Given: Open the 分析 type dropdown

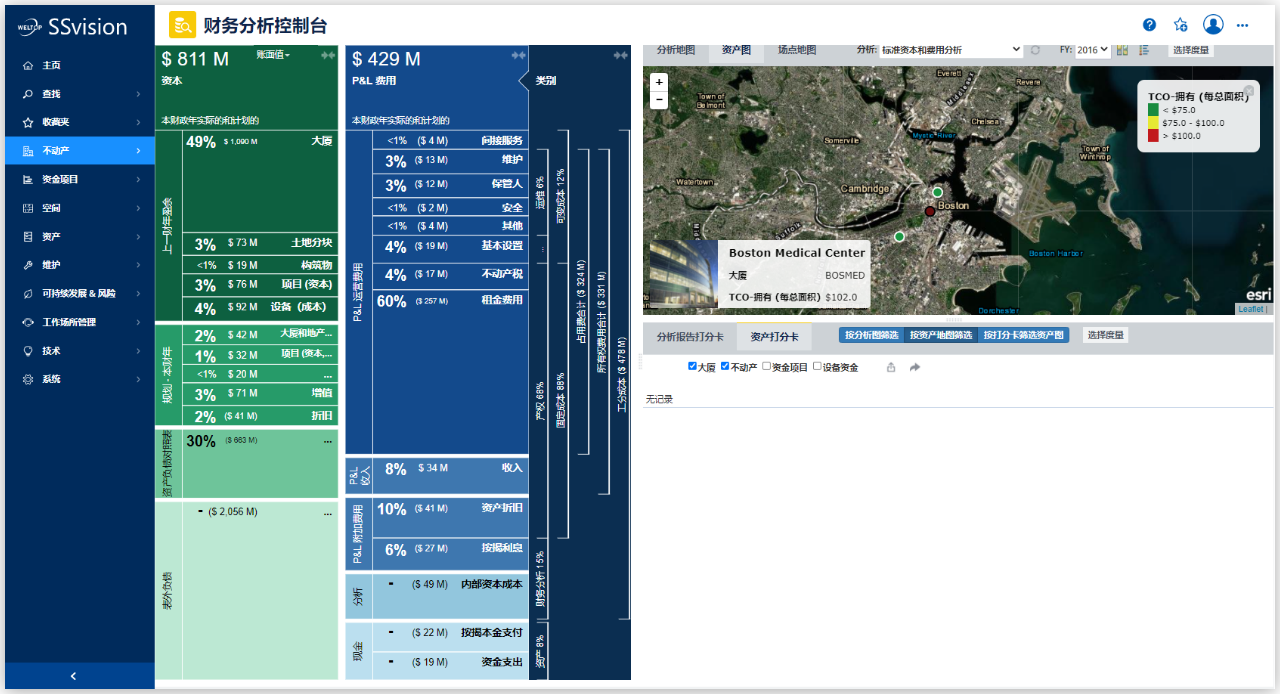Looking at the screenshot, I should point(950,50).
